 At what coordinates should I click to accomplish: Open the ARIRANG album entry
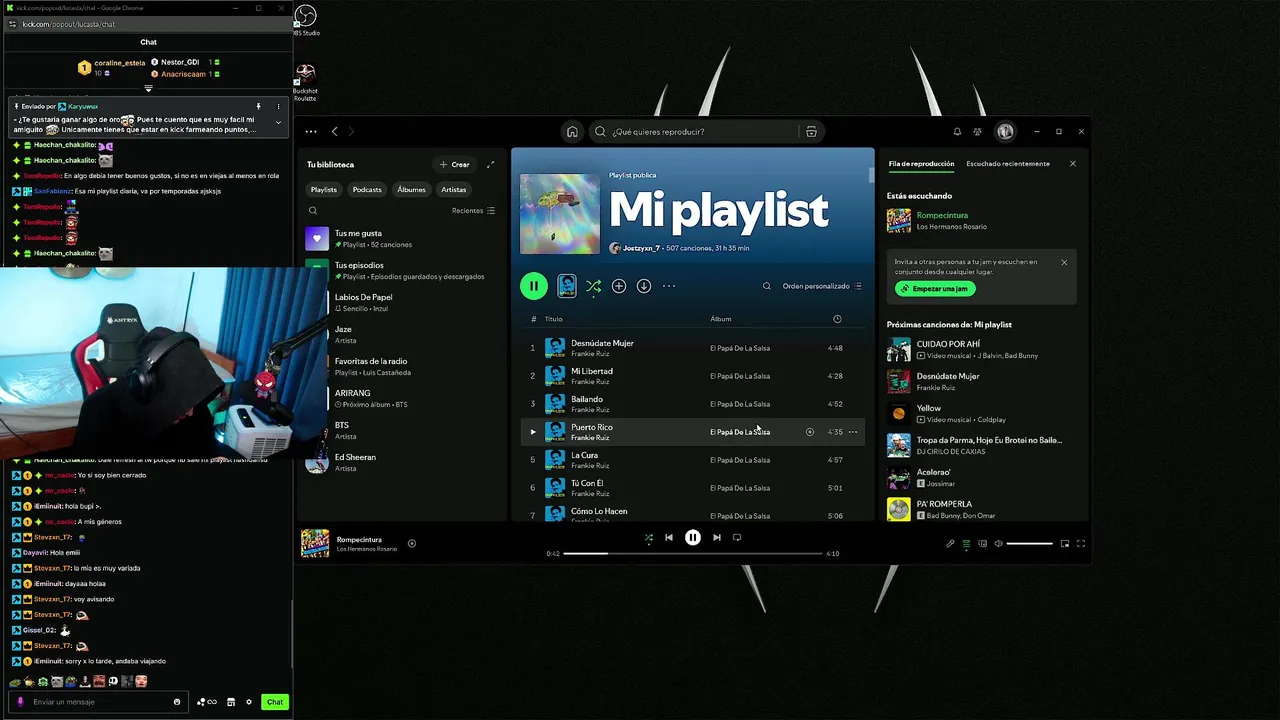[400, 398]
